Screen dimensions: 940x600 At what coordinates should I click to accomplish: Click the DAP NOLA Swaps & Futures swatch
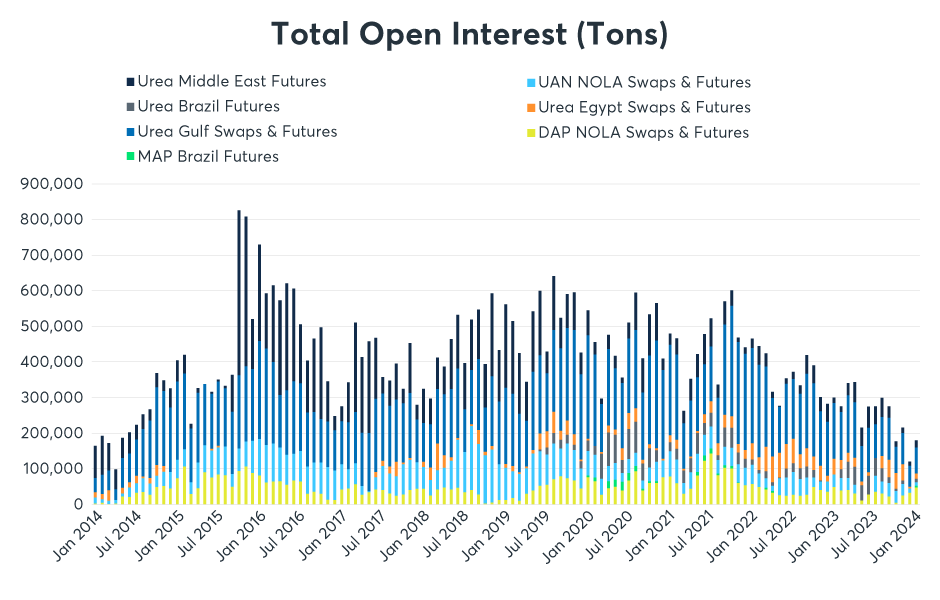pos(530,133)
